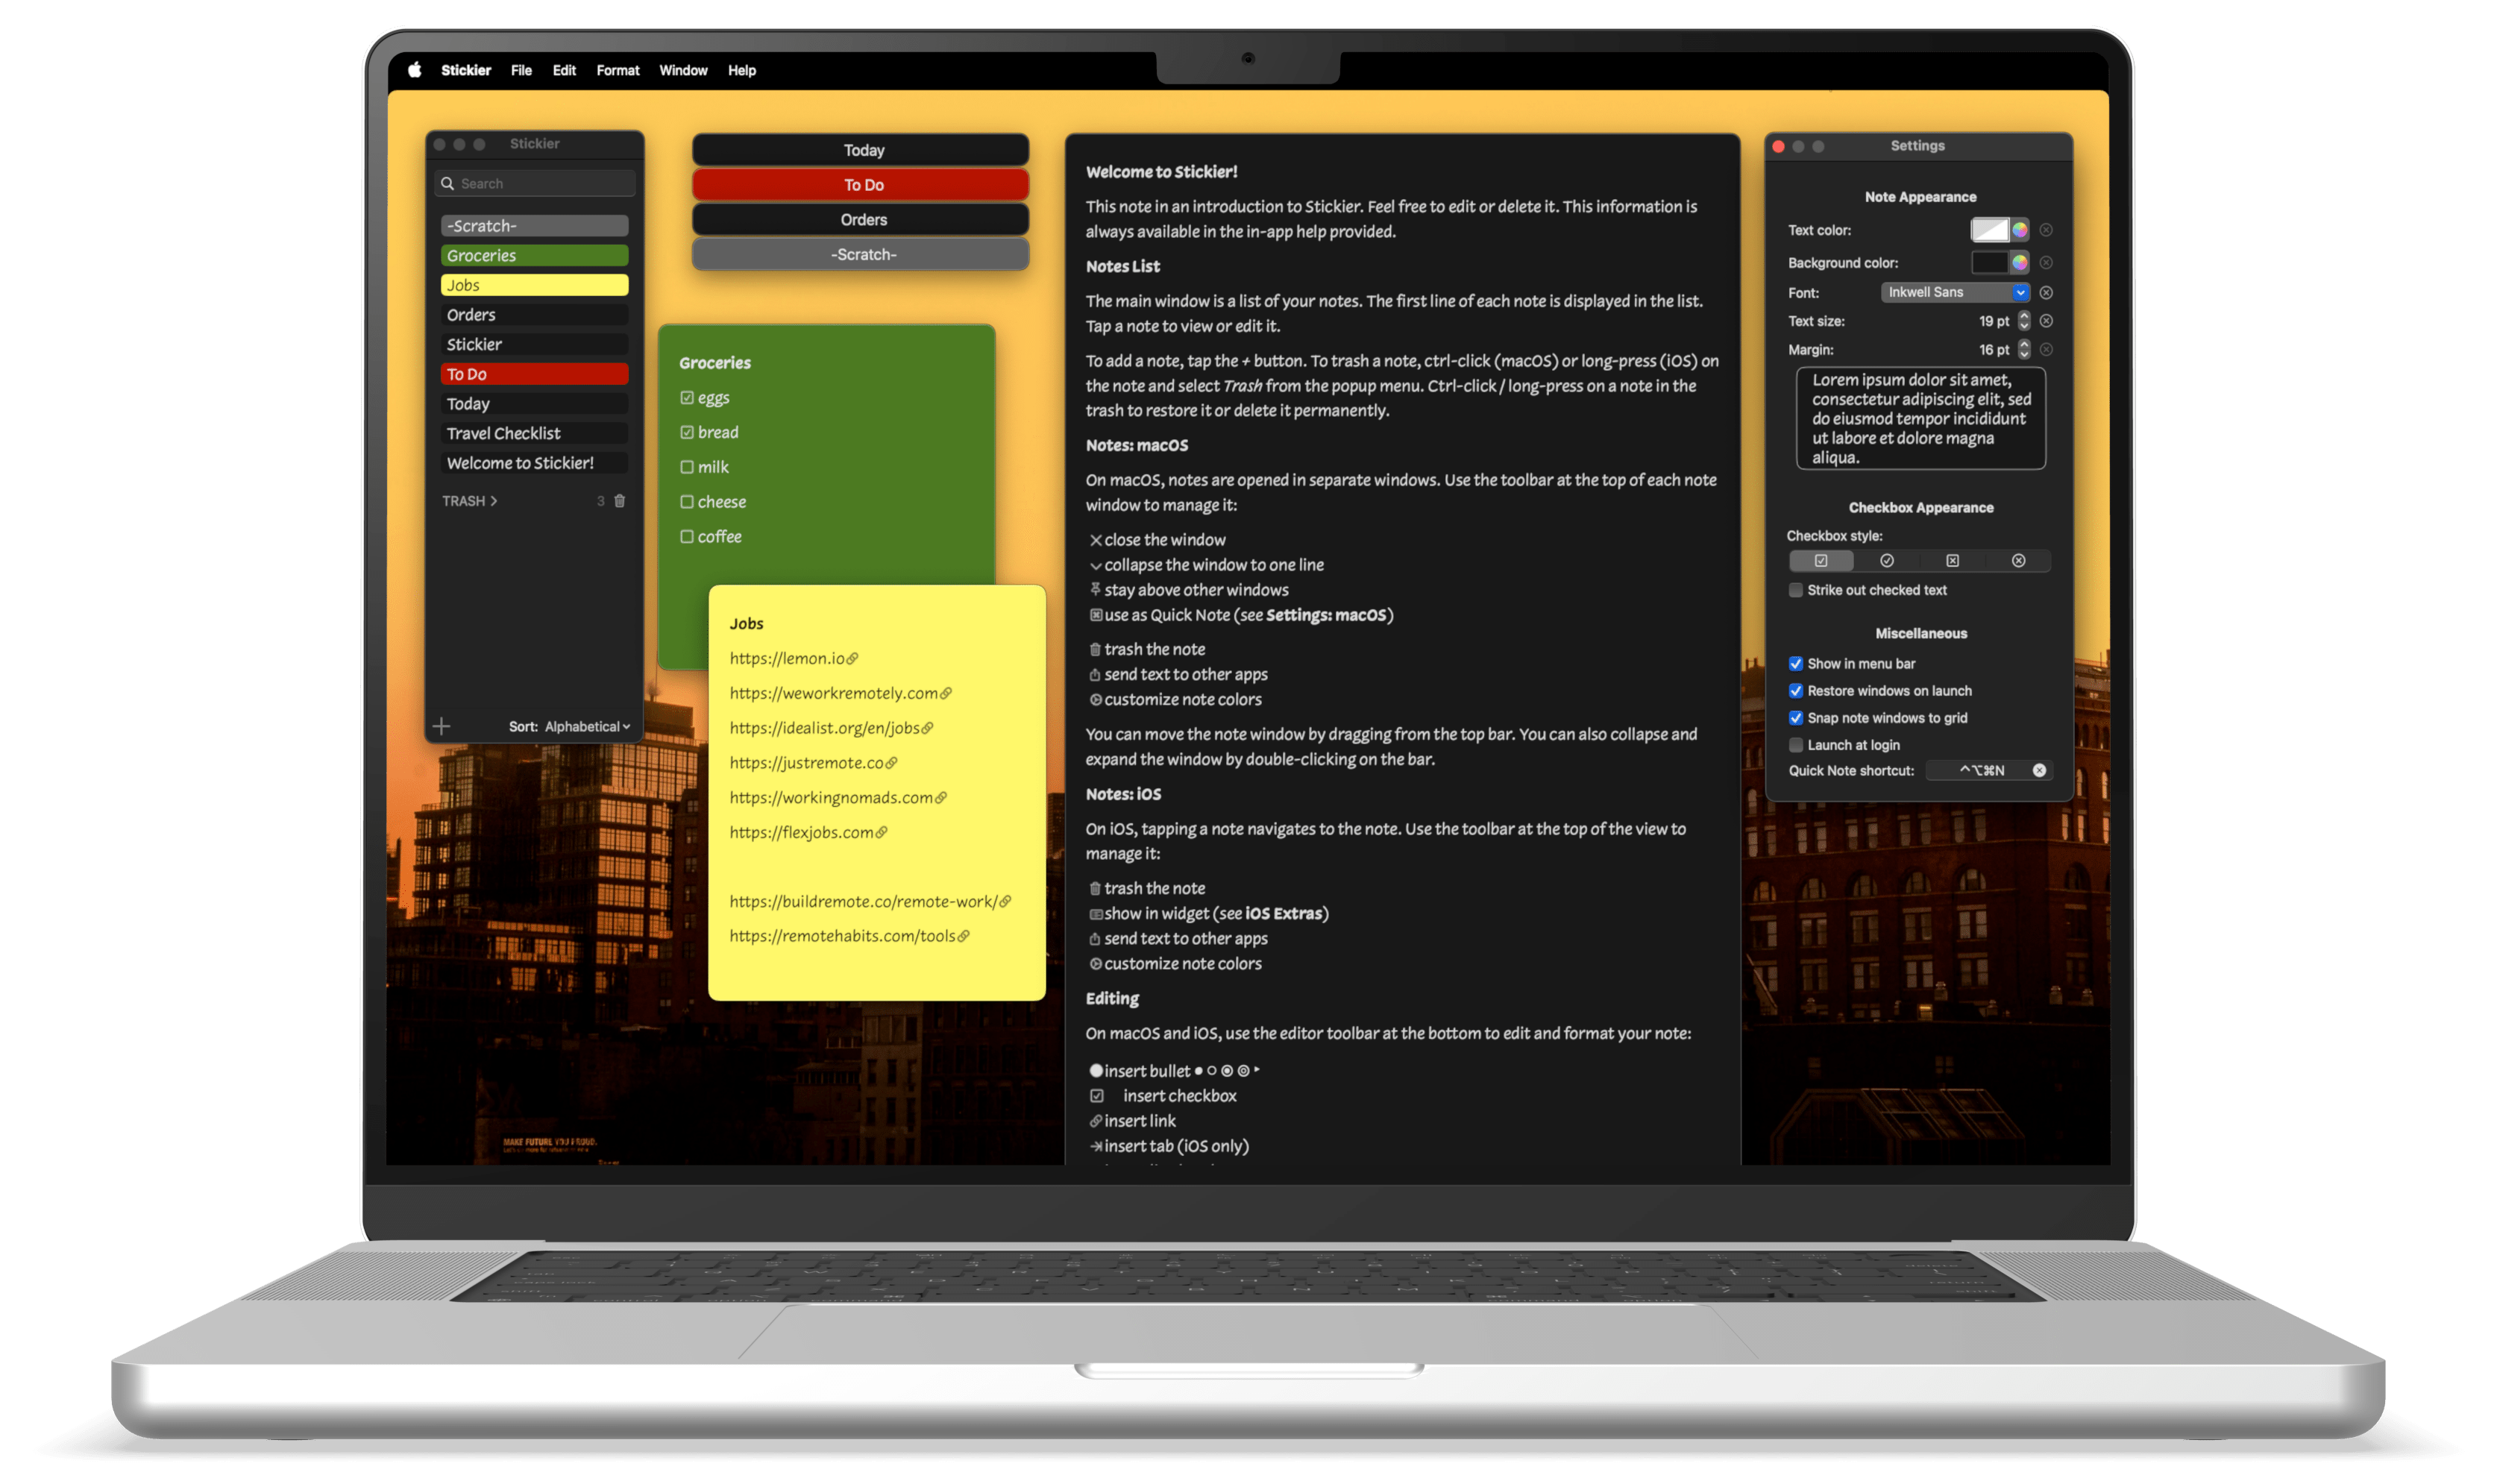Open the https://buildremote.co/remote-work/ link
The width and height of the screenshot is (2497, 1484).
[x=863, y=902]
